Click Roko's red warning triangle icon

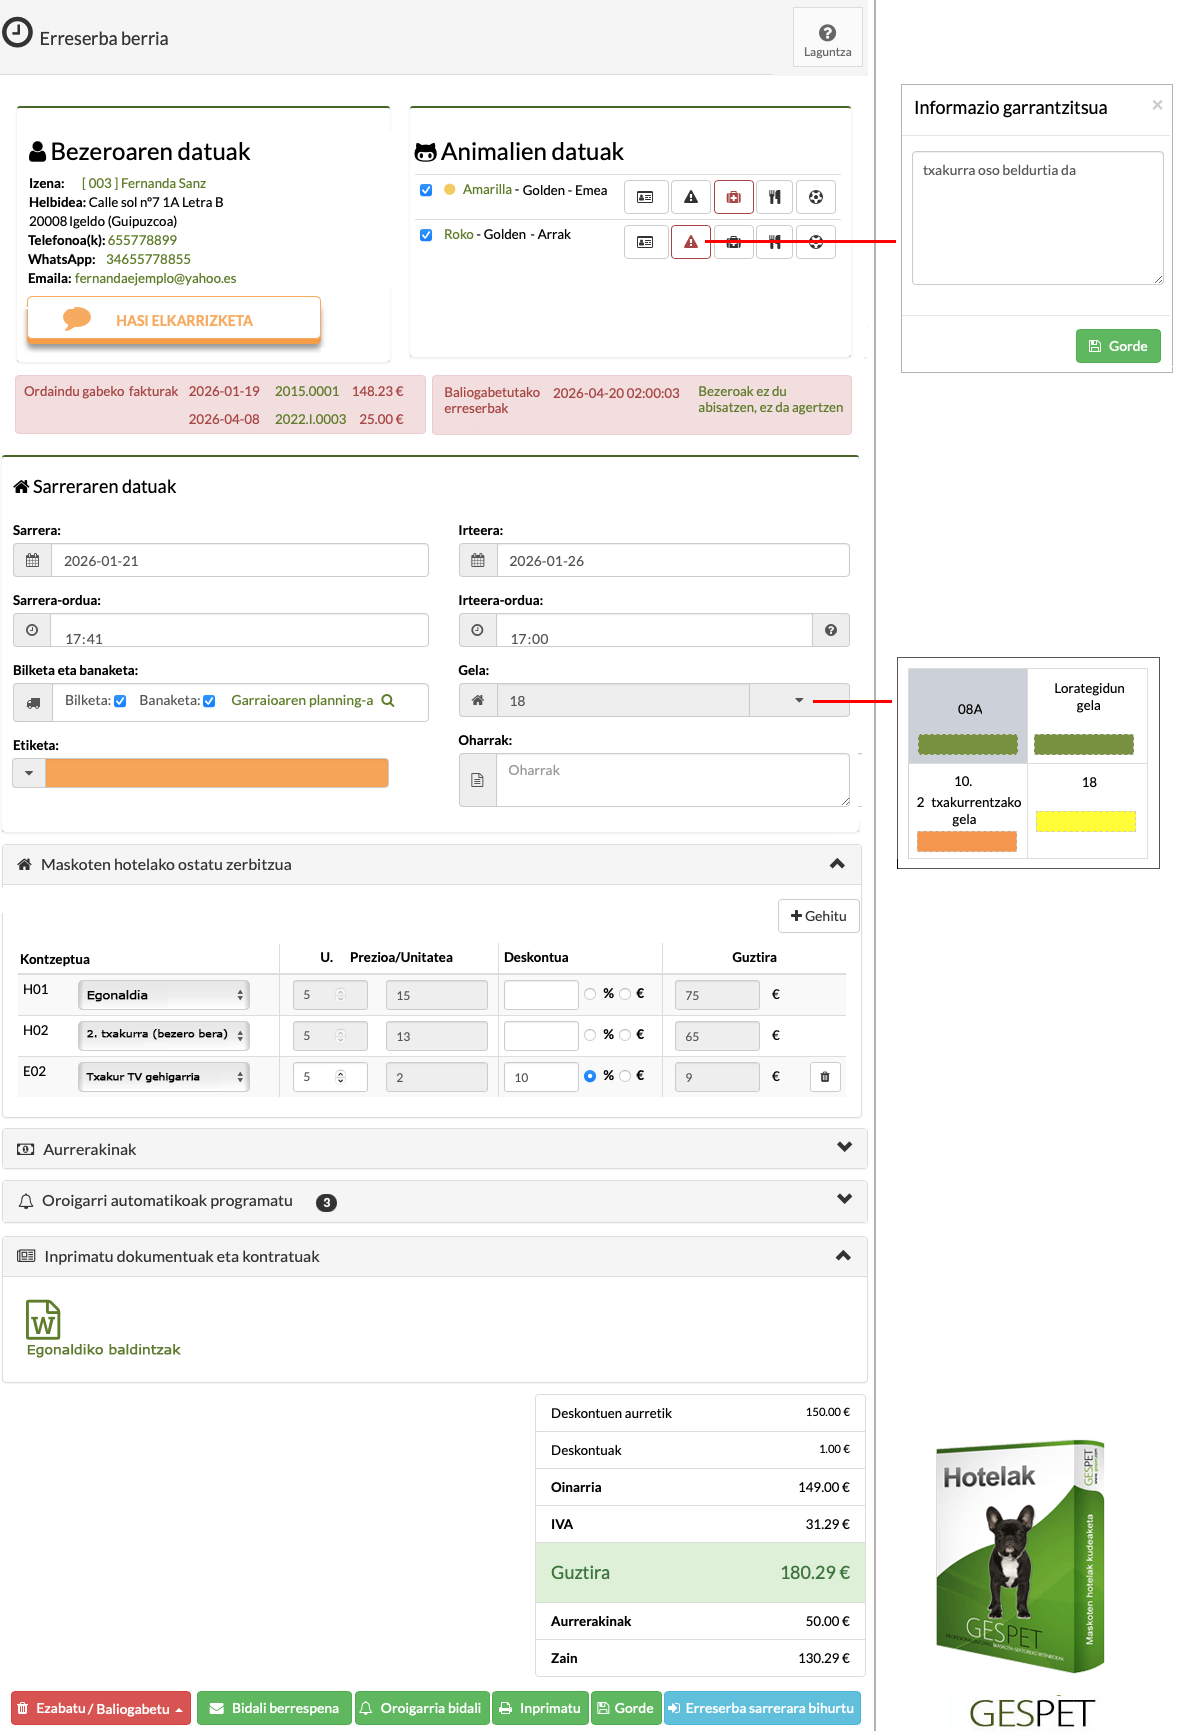pyautogui.click(x=690, y=242)
